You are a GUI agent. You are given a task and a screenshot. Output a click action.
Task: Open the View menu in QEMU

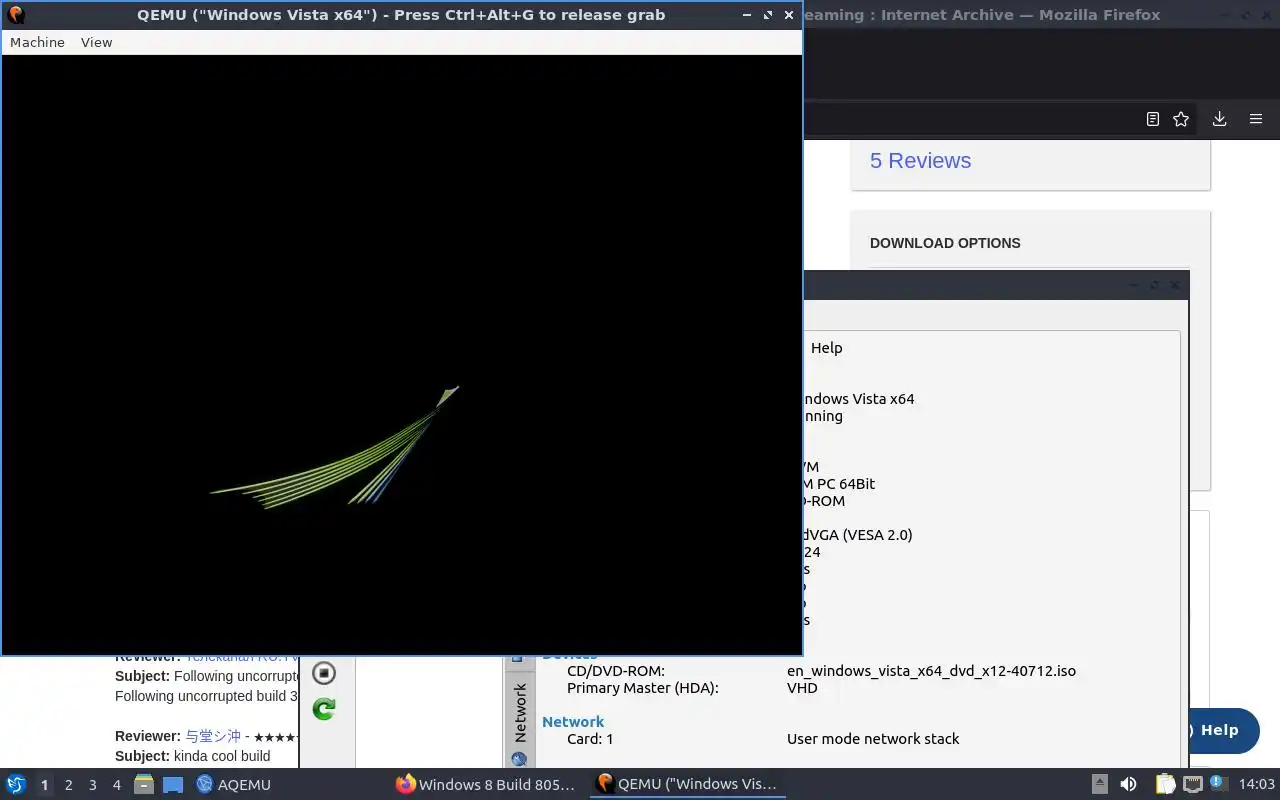[x=96, y=42]
